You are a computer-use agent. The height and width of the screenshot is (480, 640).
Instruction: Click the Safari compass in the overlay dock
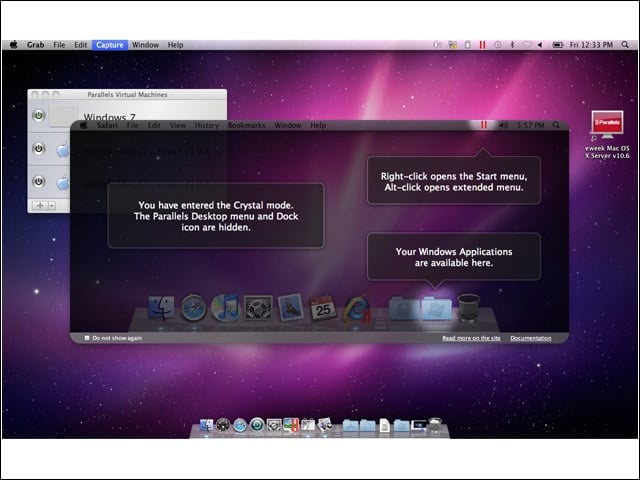tap(194, 307)
